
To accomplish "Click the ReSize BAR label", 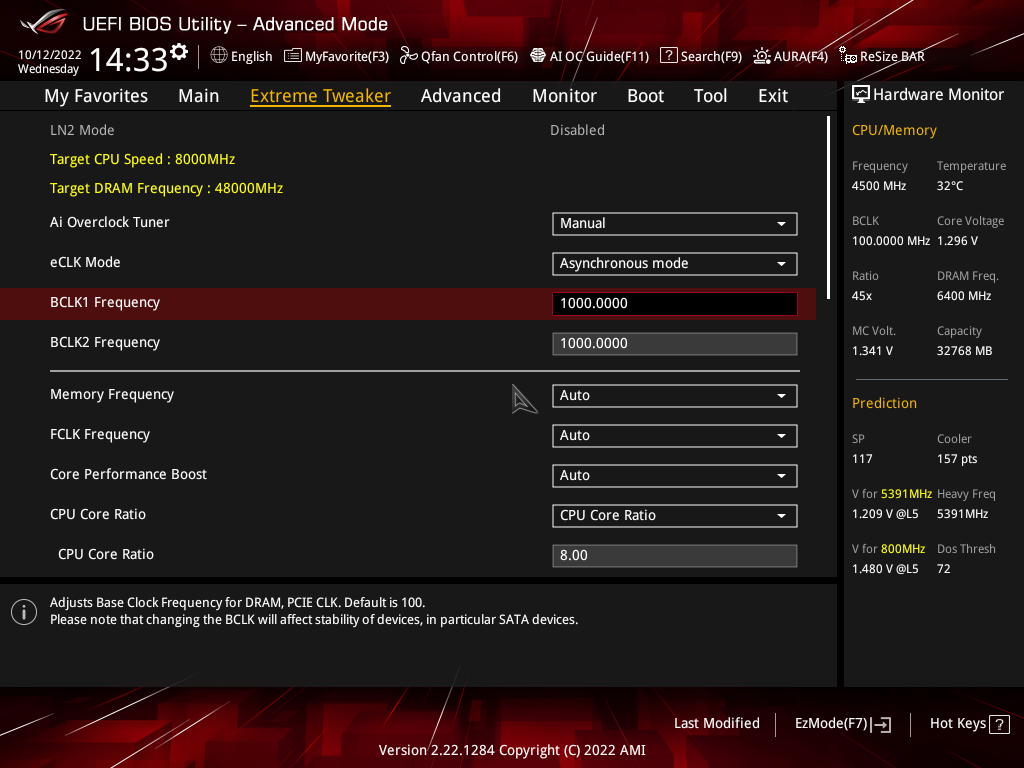I will 892,56.
